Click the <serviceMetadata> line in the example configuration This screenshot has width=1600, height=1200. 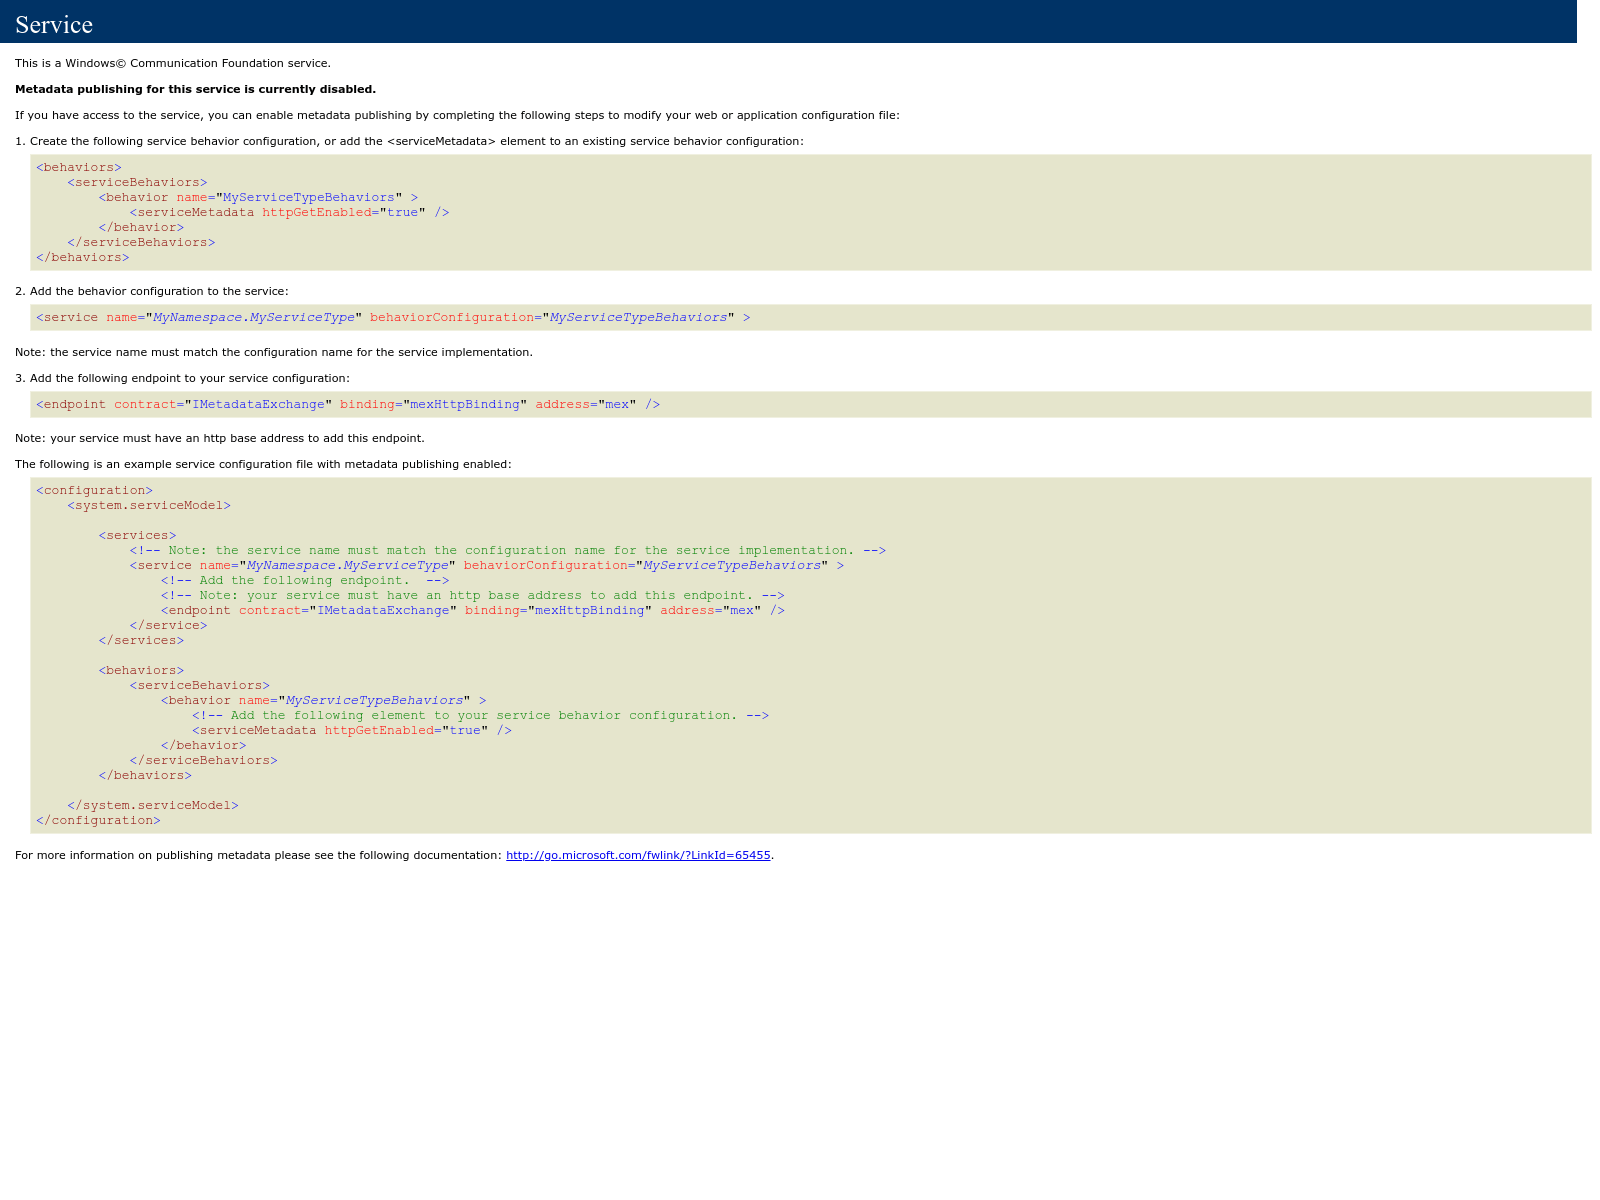coord(352,730)
